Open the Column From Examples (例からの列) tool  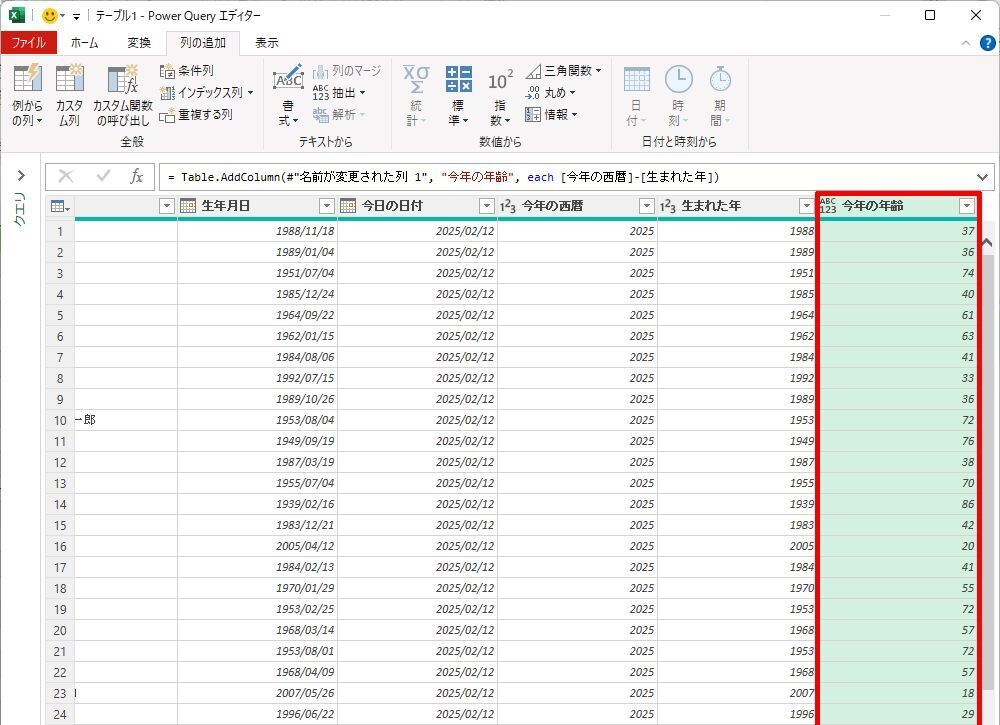point(27,95)
